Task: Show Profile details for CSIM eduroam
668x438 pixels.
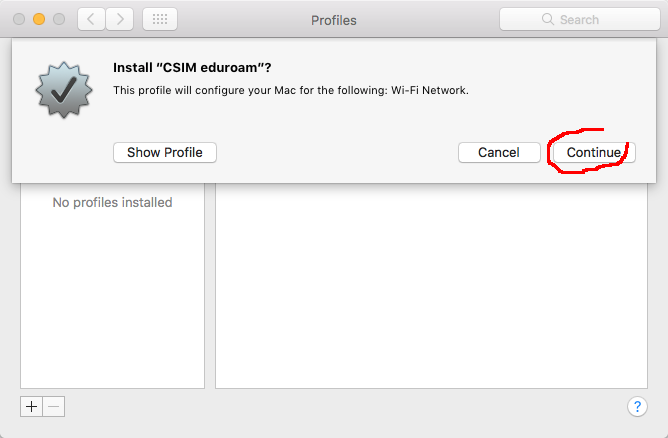Action: tap(165, 153)
